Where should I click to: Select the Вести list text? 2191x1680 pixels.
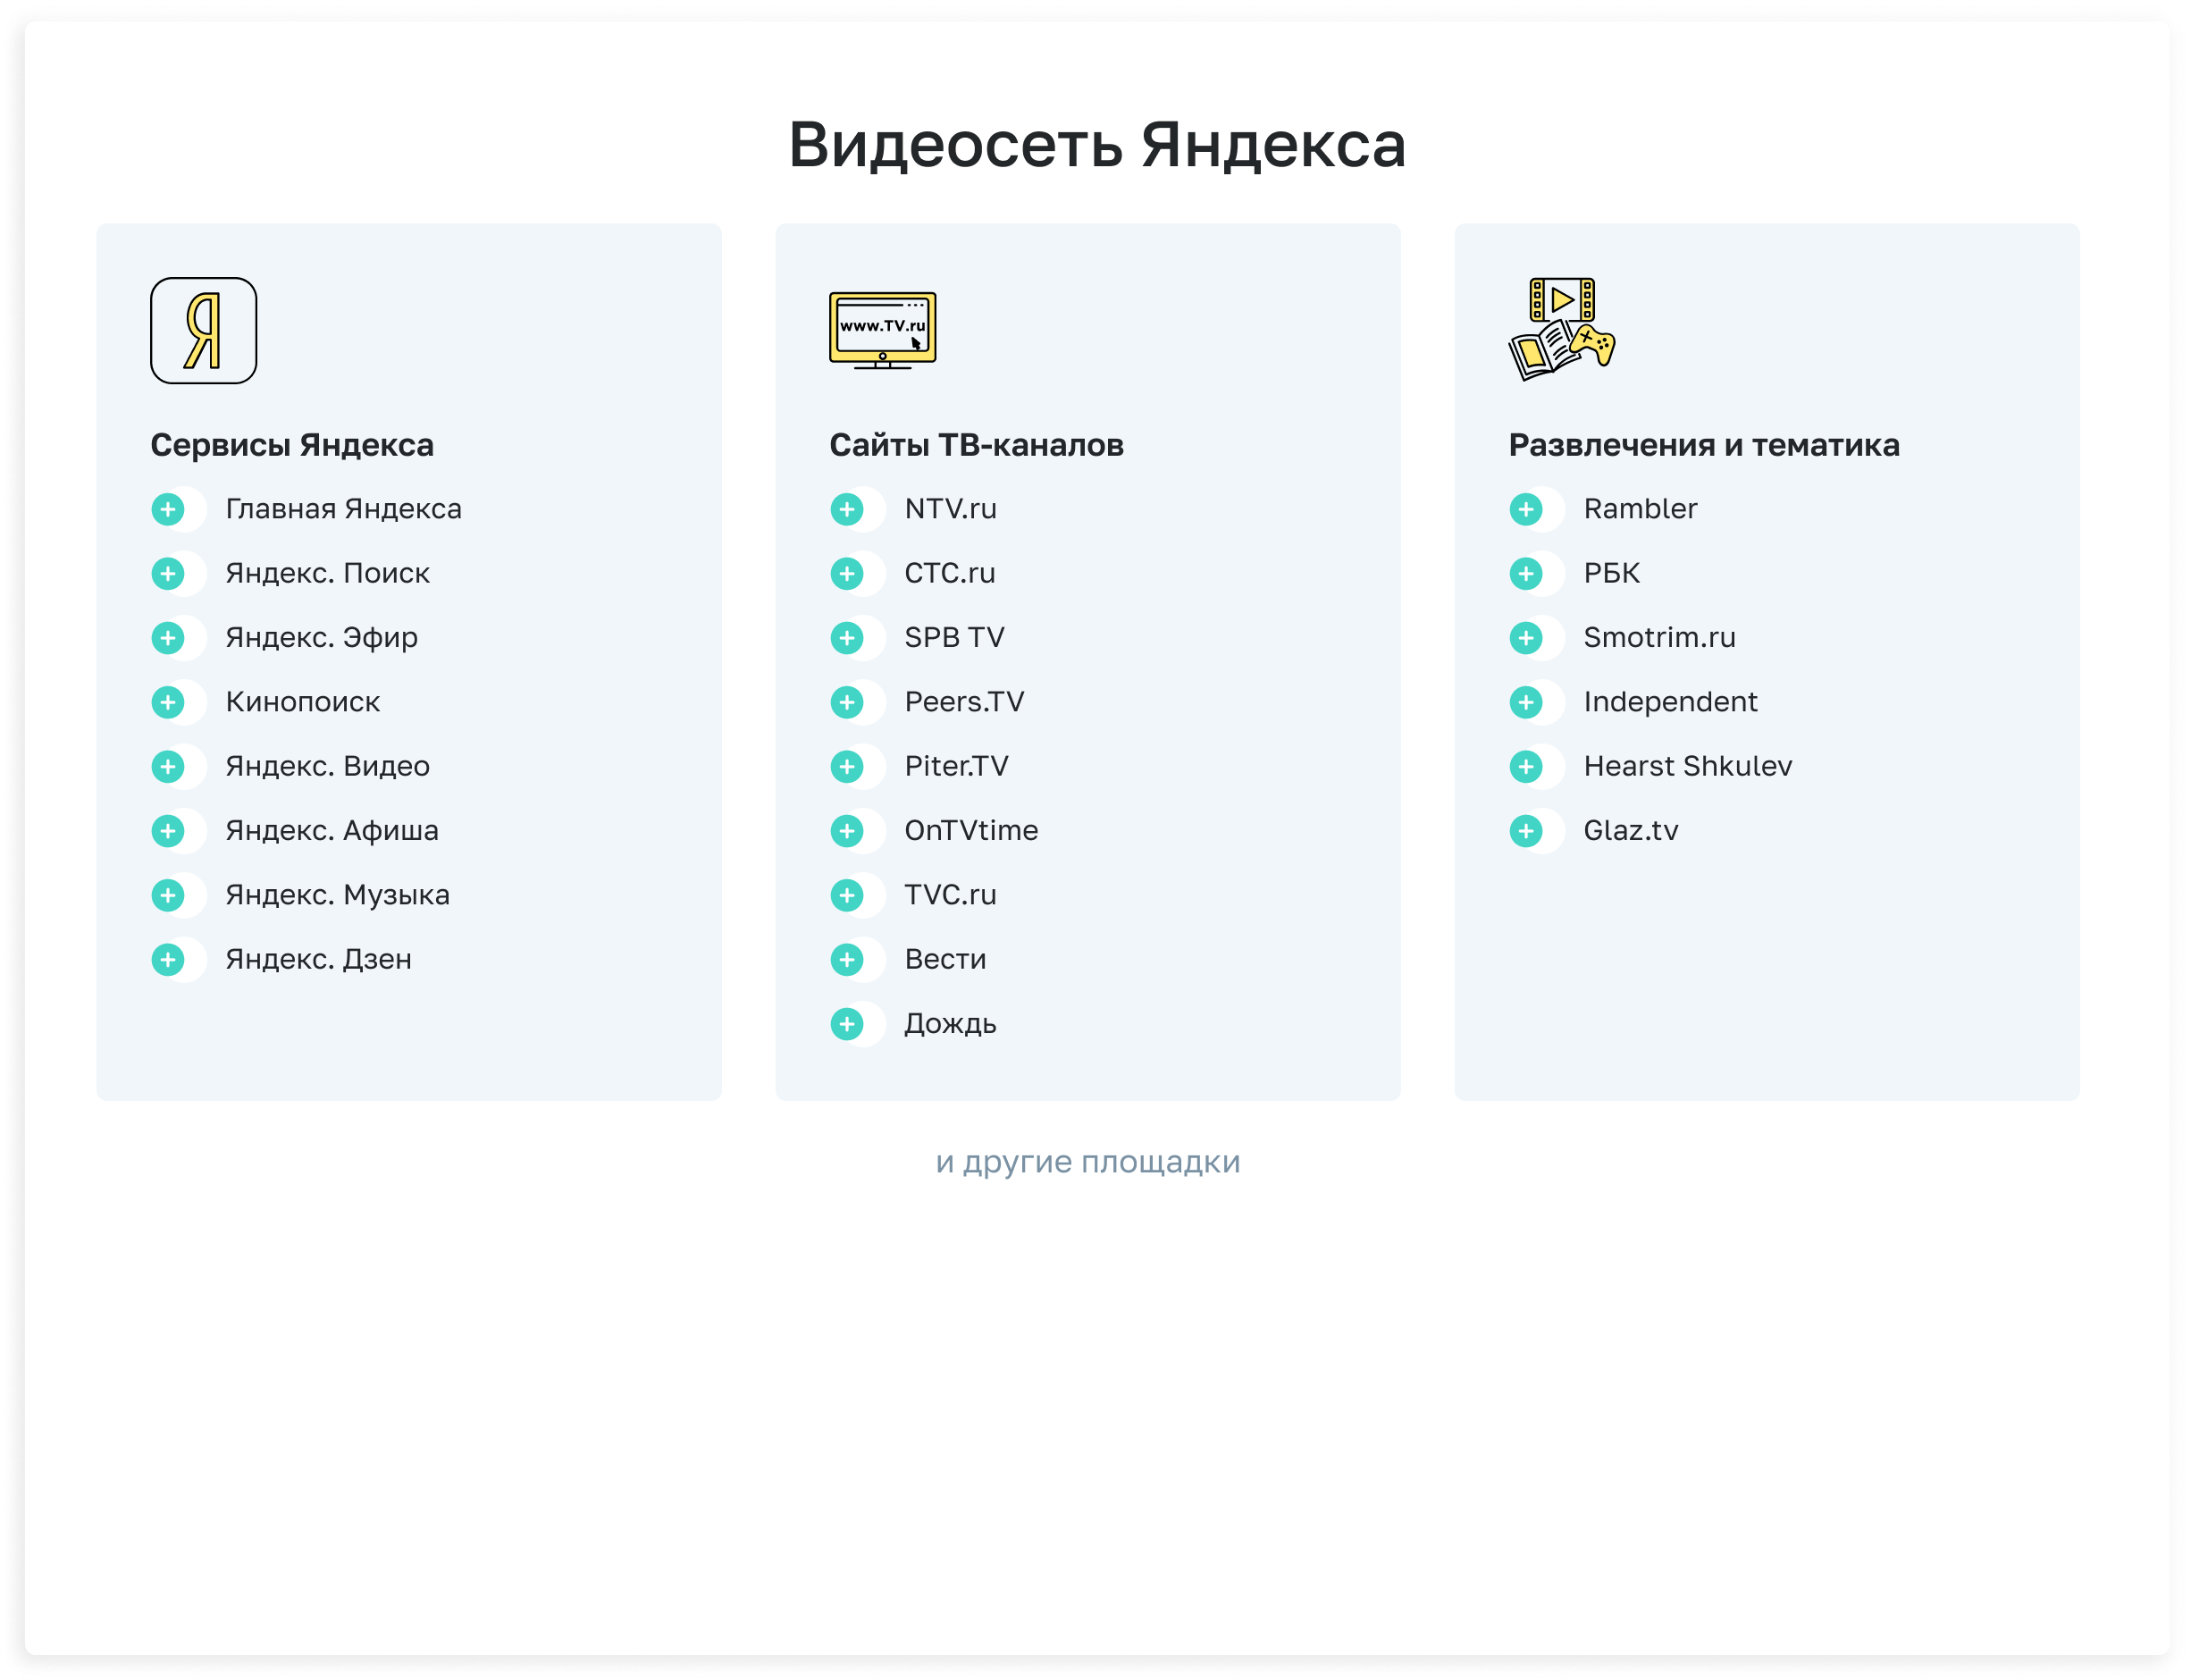[946, 959]
